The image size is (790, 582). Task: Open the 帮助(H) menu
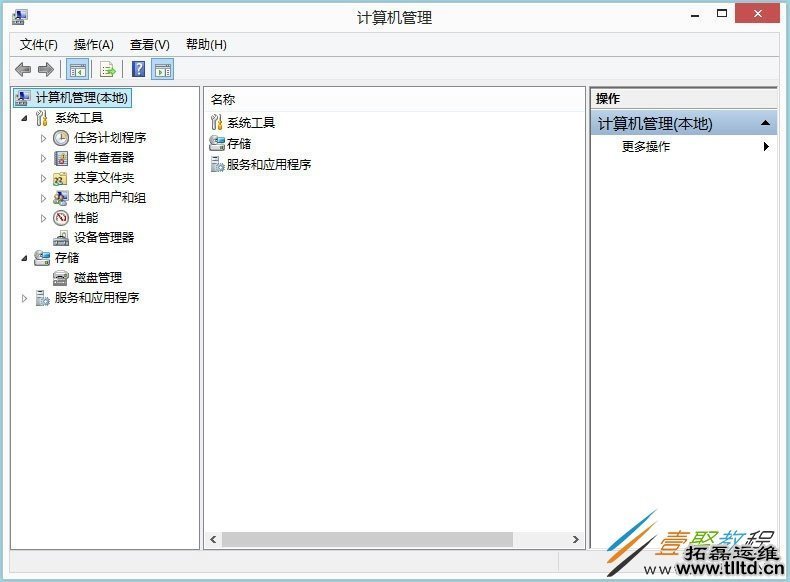coord(206,45)
